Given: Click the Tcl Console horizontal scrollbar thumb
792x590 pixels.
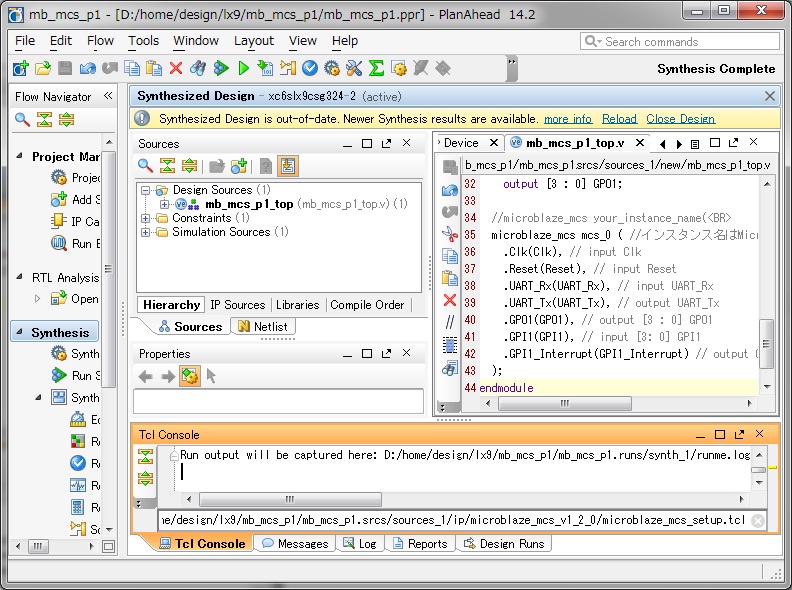Looking at the screenshot, I should pyautogui.click(x=290, y=500).
